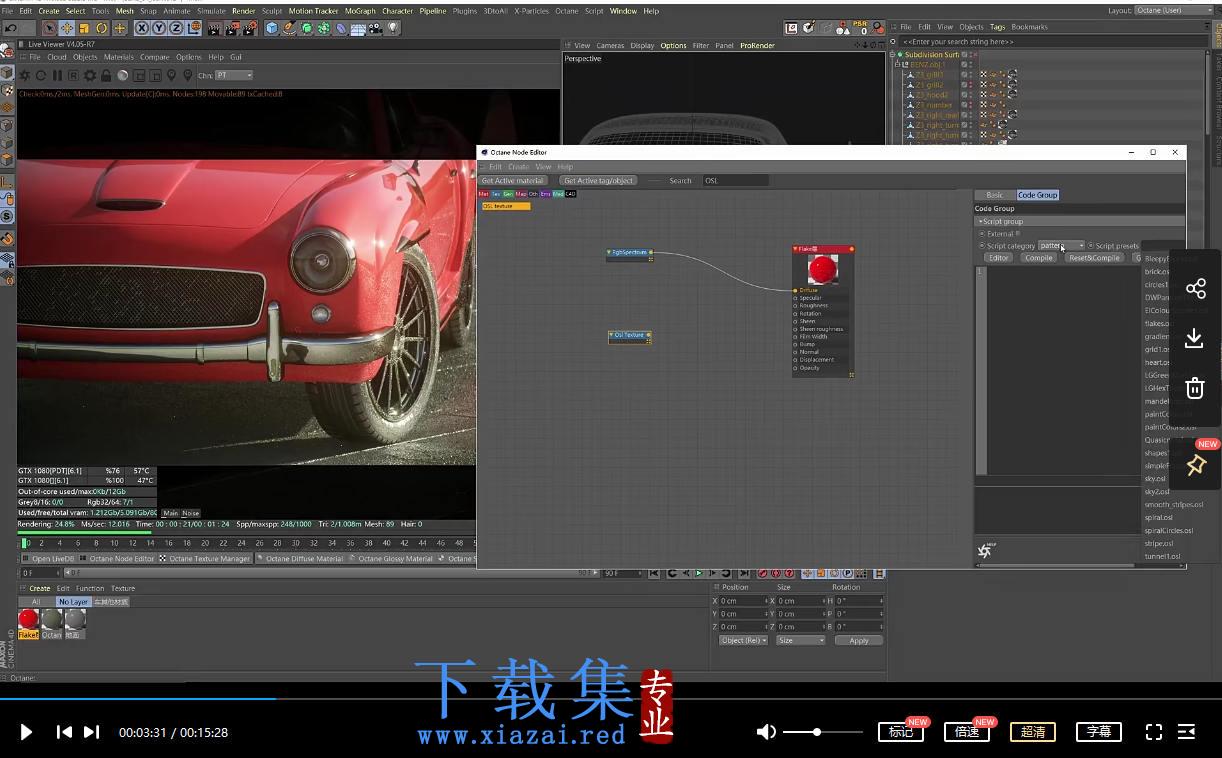The image size is (1222, 758).
Task: Click the Live Viewer focus picker pin icon
Action: [171, 75]
